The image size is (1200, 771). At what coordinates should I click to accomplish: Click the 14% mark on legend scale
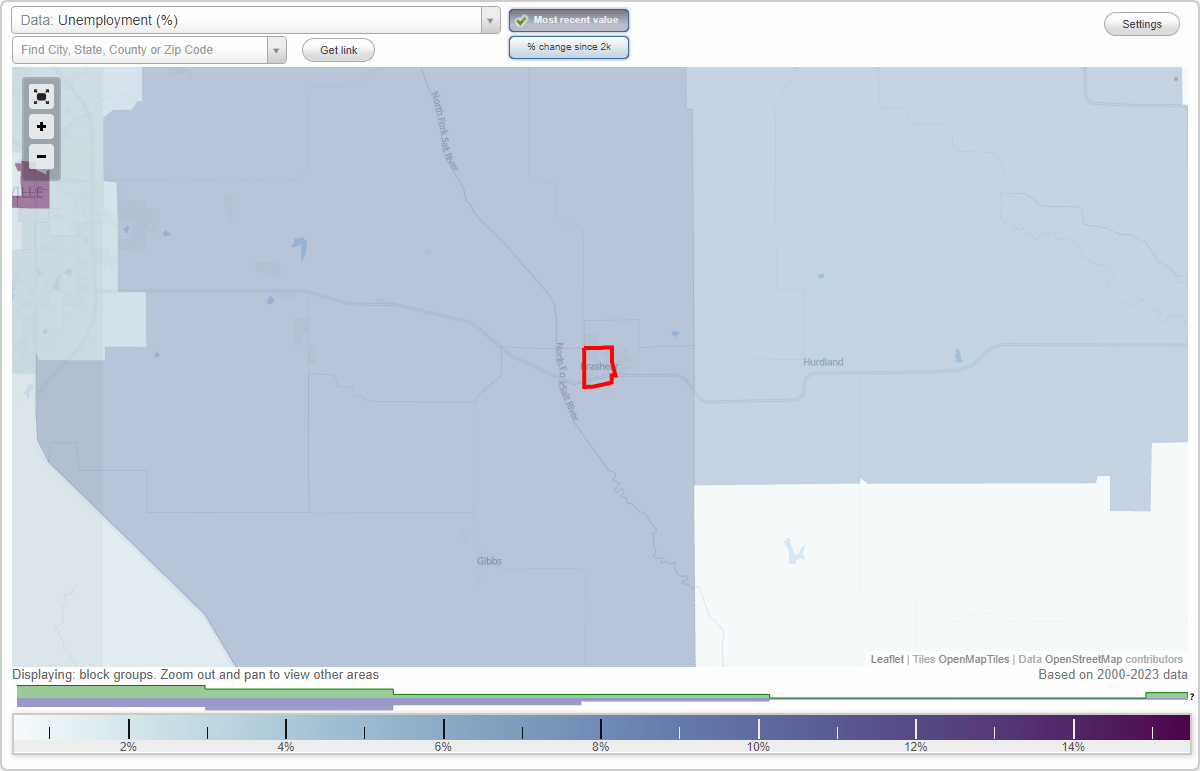tap(1073, 747)
